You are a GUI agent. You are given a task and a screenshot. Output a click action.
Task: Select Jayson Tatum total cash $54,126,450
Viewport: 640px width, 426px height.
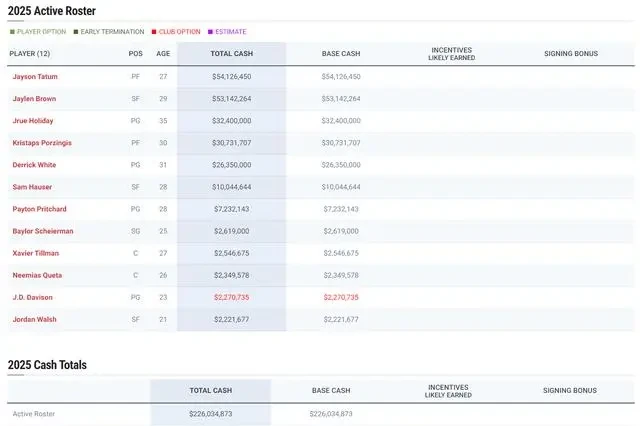point(232,77)
